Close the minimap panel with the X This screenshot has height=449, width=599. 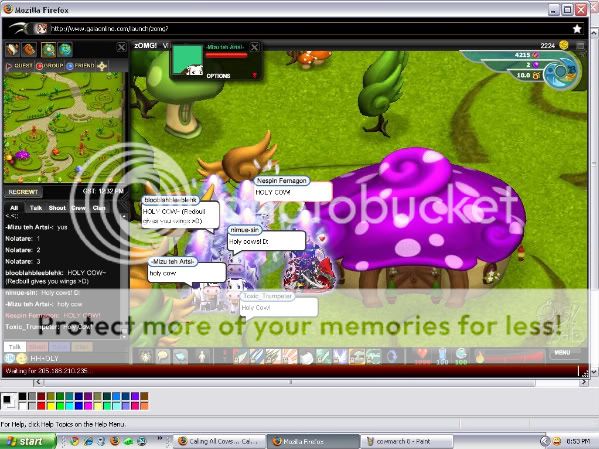[121, 47]
